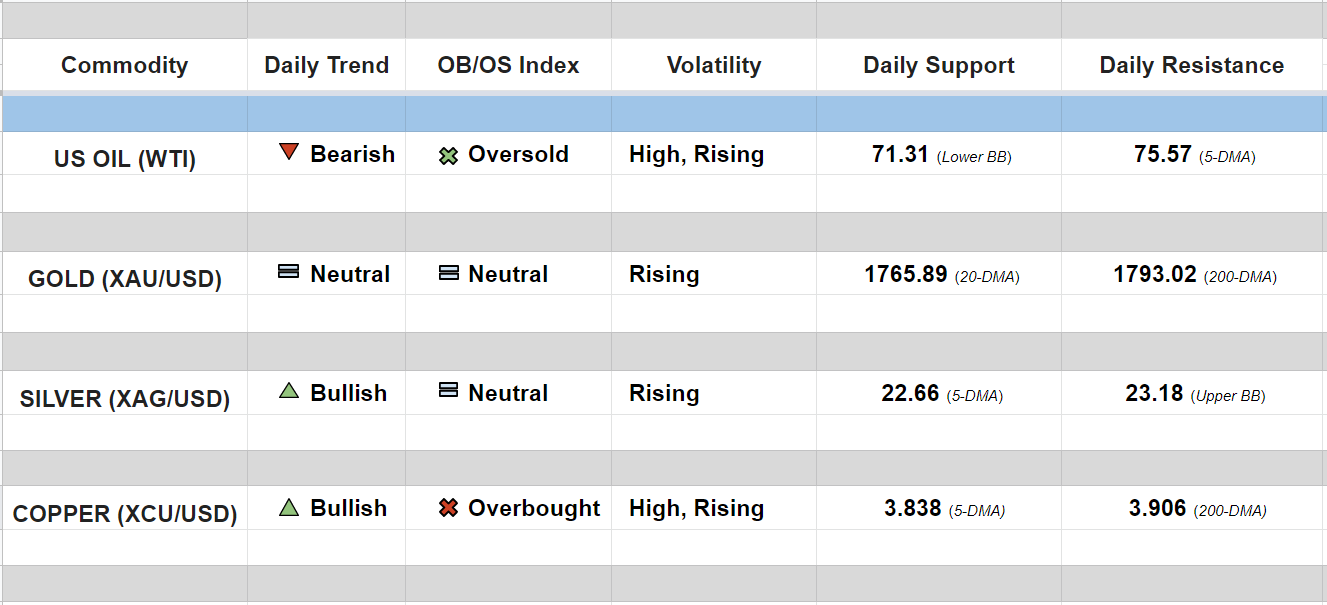Select the OB/OS Index header cell
This screenshot has width=1327, height=605.
508,66
